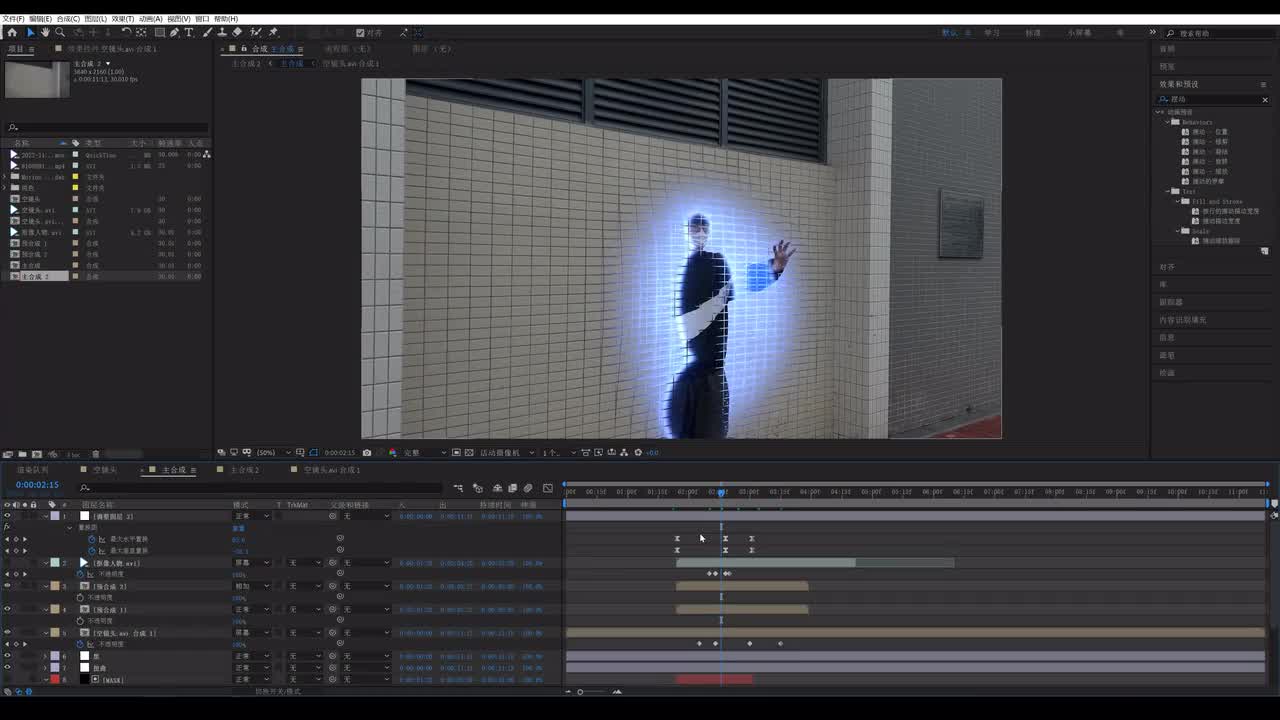Click the Home icon in the toolbar

pyautogui.click(x=12, y=32)
